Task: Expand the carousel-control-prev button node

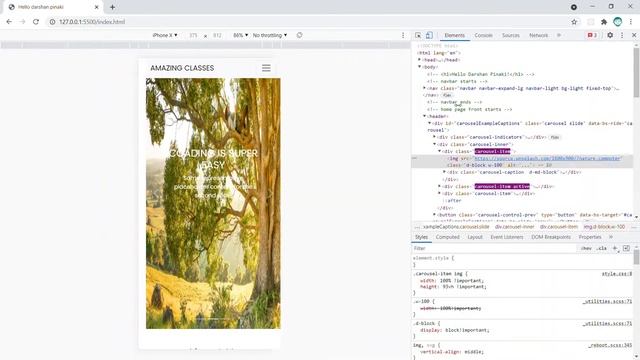Action: coord(434,215)
